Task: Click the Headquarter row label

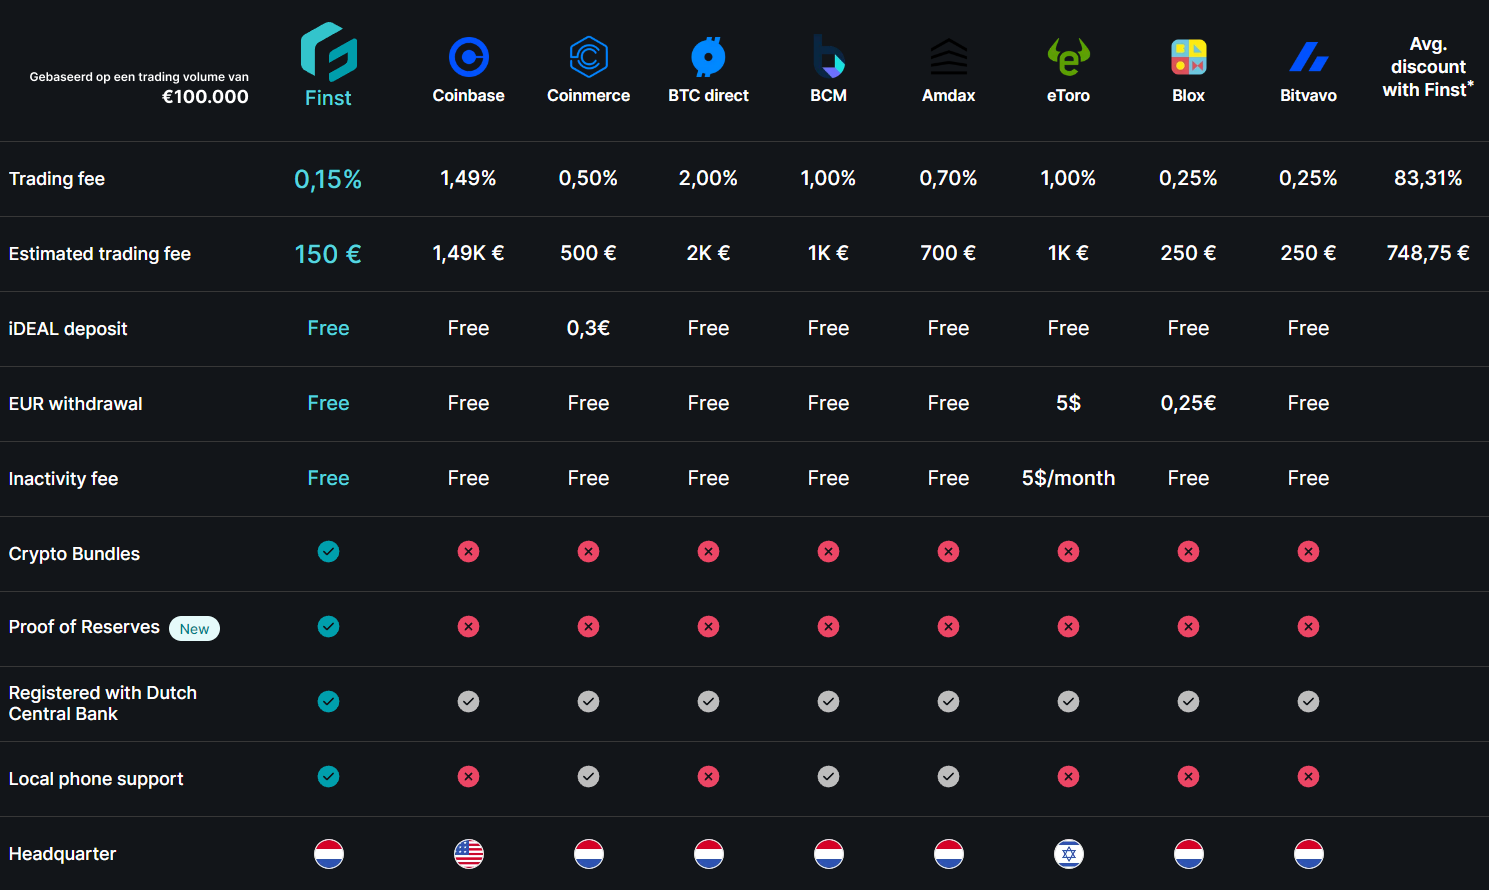Action: [62, 854]
